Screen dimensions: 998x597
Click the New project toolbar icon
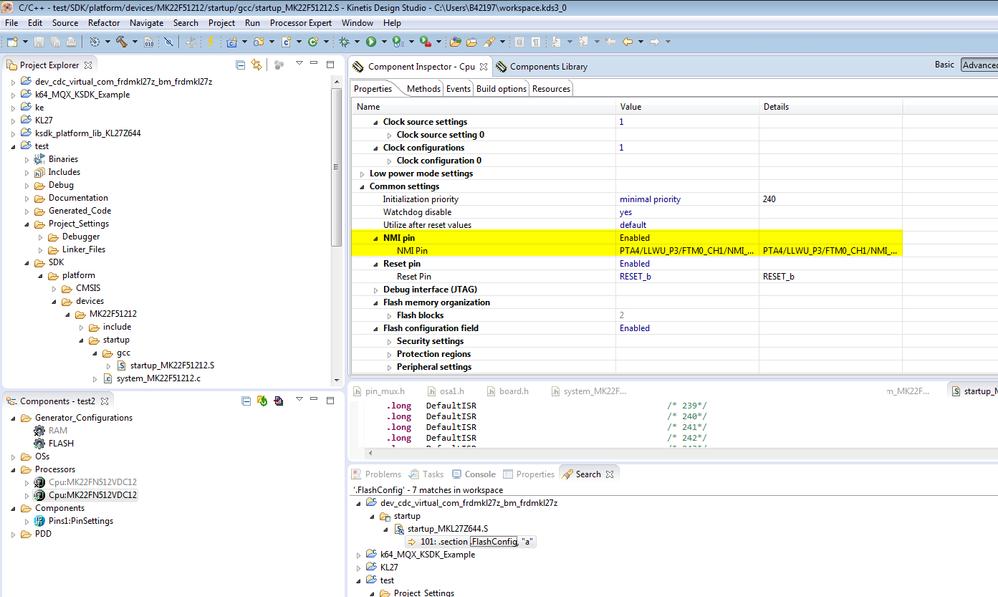coord(12,42)
